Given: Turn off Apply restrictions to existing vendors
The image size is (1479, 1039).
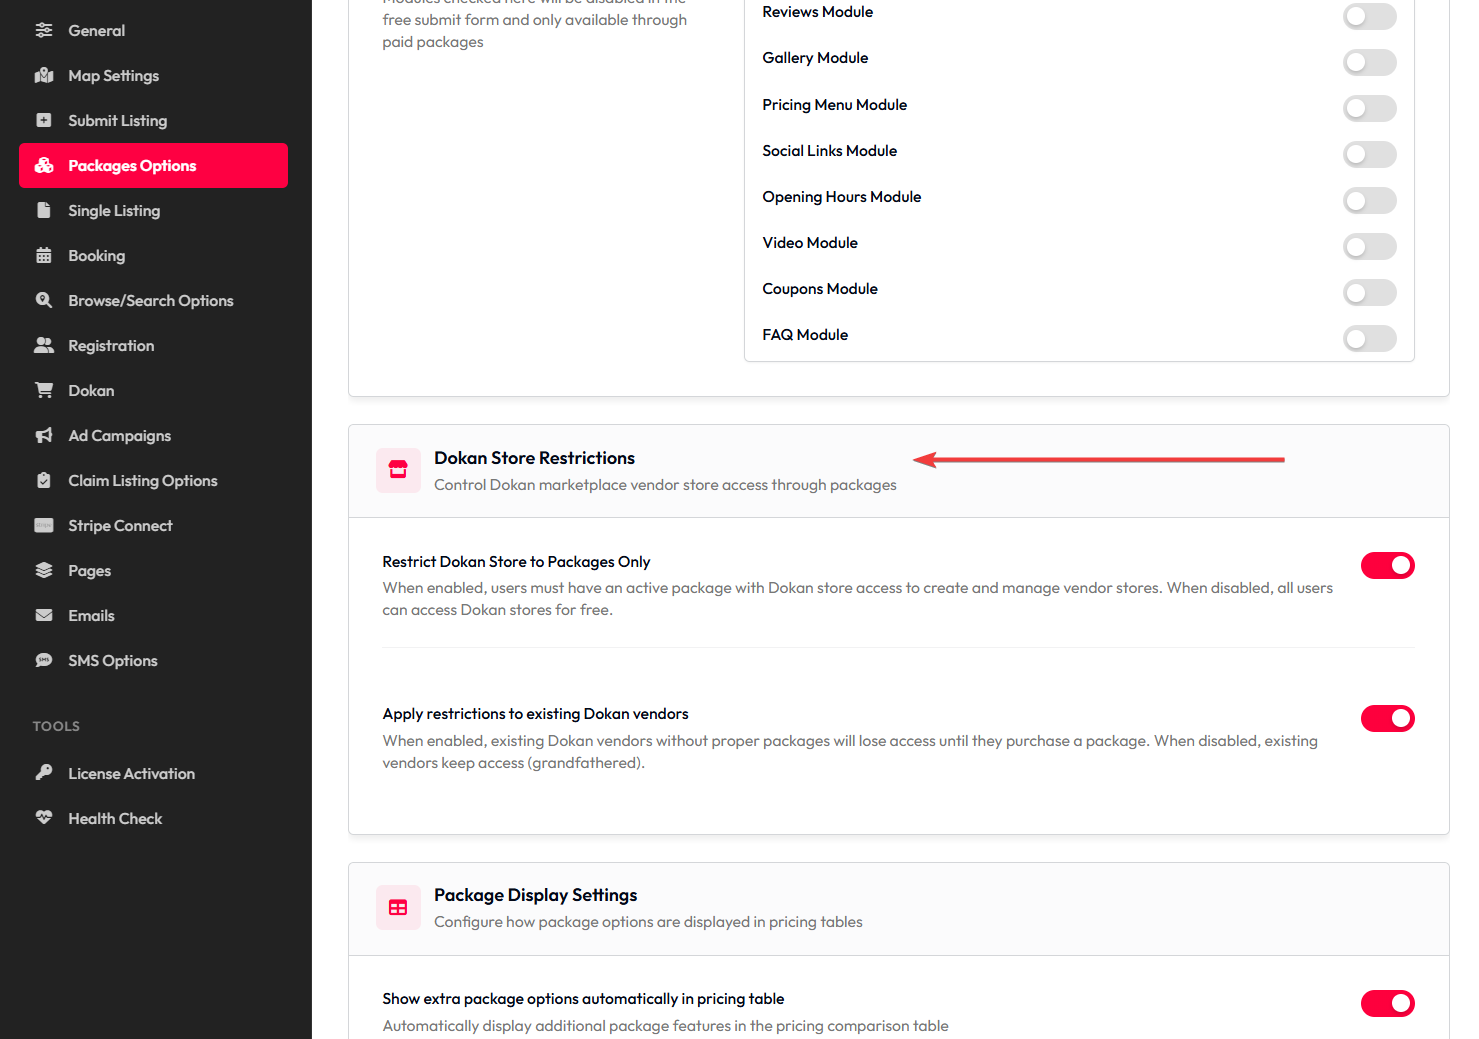Looking at the screenshot, I should point(1387,718).
